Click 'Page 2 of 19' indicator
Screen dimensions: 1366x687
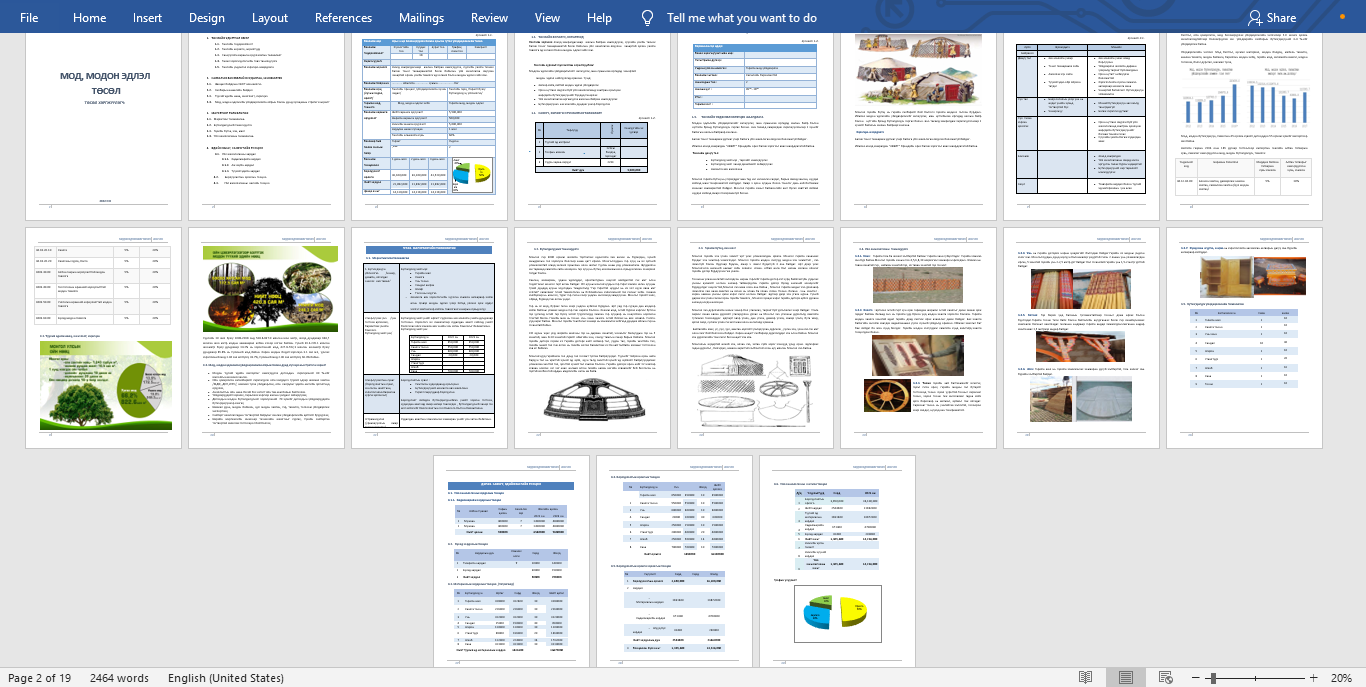[40, 678]
